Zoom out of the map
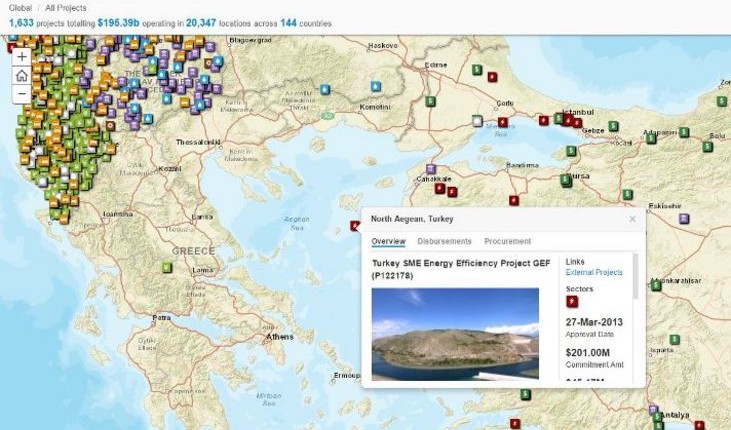This screenshot has width=731, height=430. coord(21,93)
